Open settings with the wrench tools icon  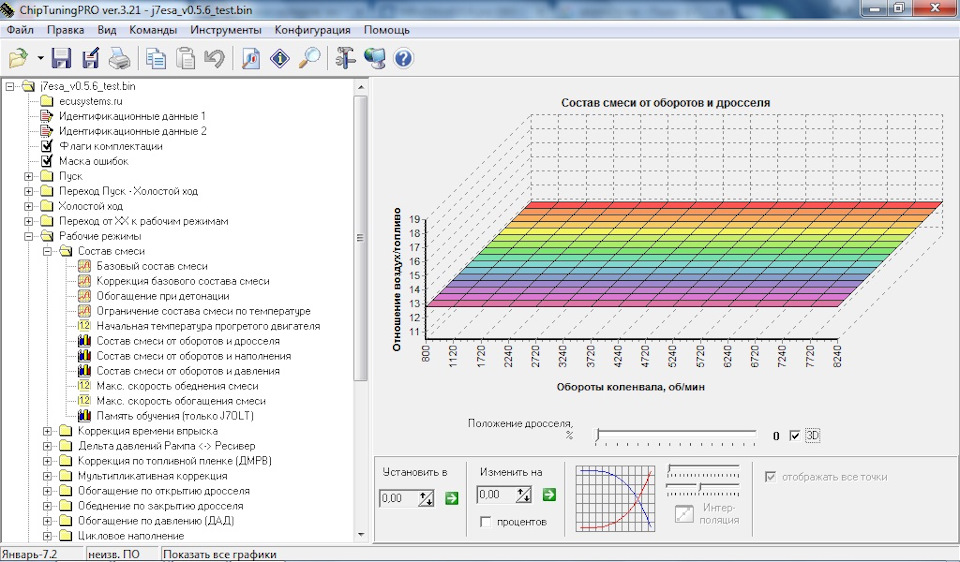click(x=345, y=58)
